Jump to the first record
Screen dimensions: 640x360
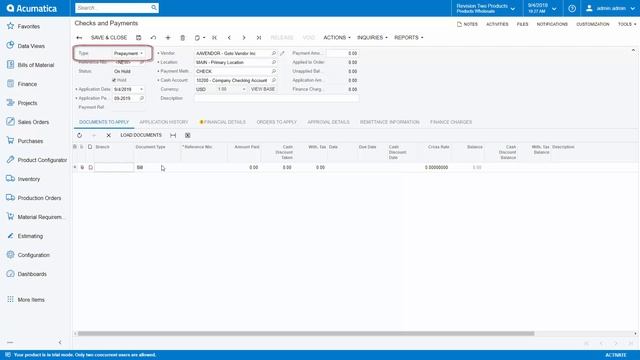(x=214, y=38)
